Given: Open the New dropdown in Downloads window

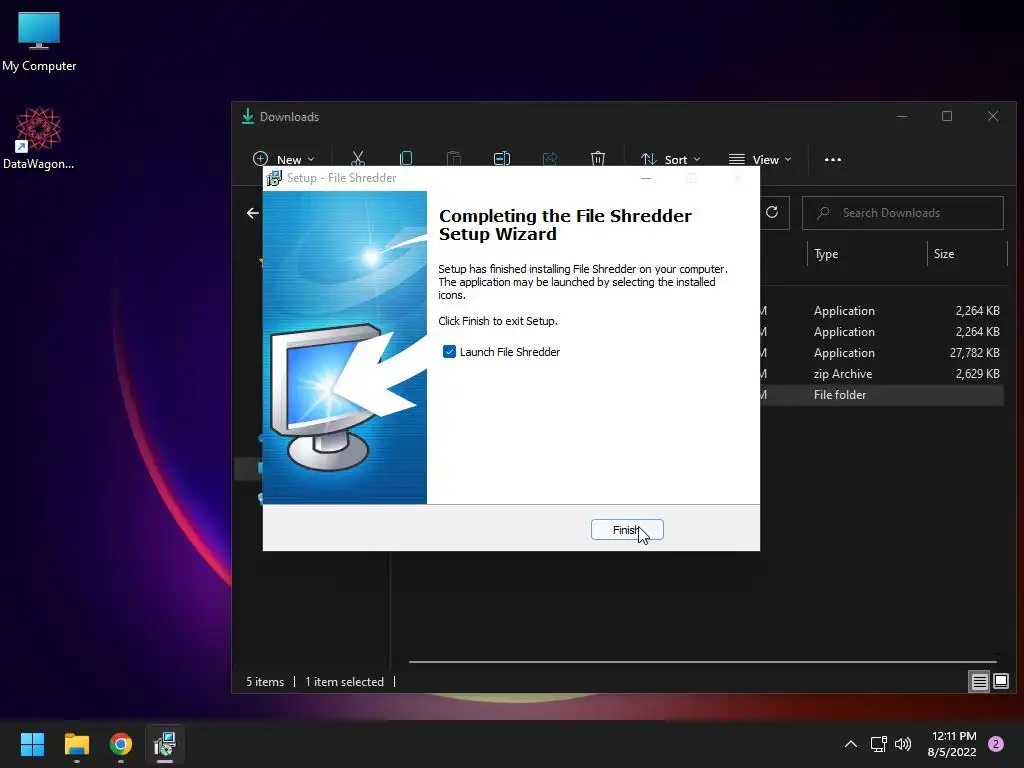Looking at the screenshot, I should (283, 159).
